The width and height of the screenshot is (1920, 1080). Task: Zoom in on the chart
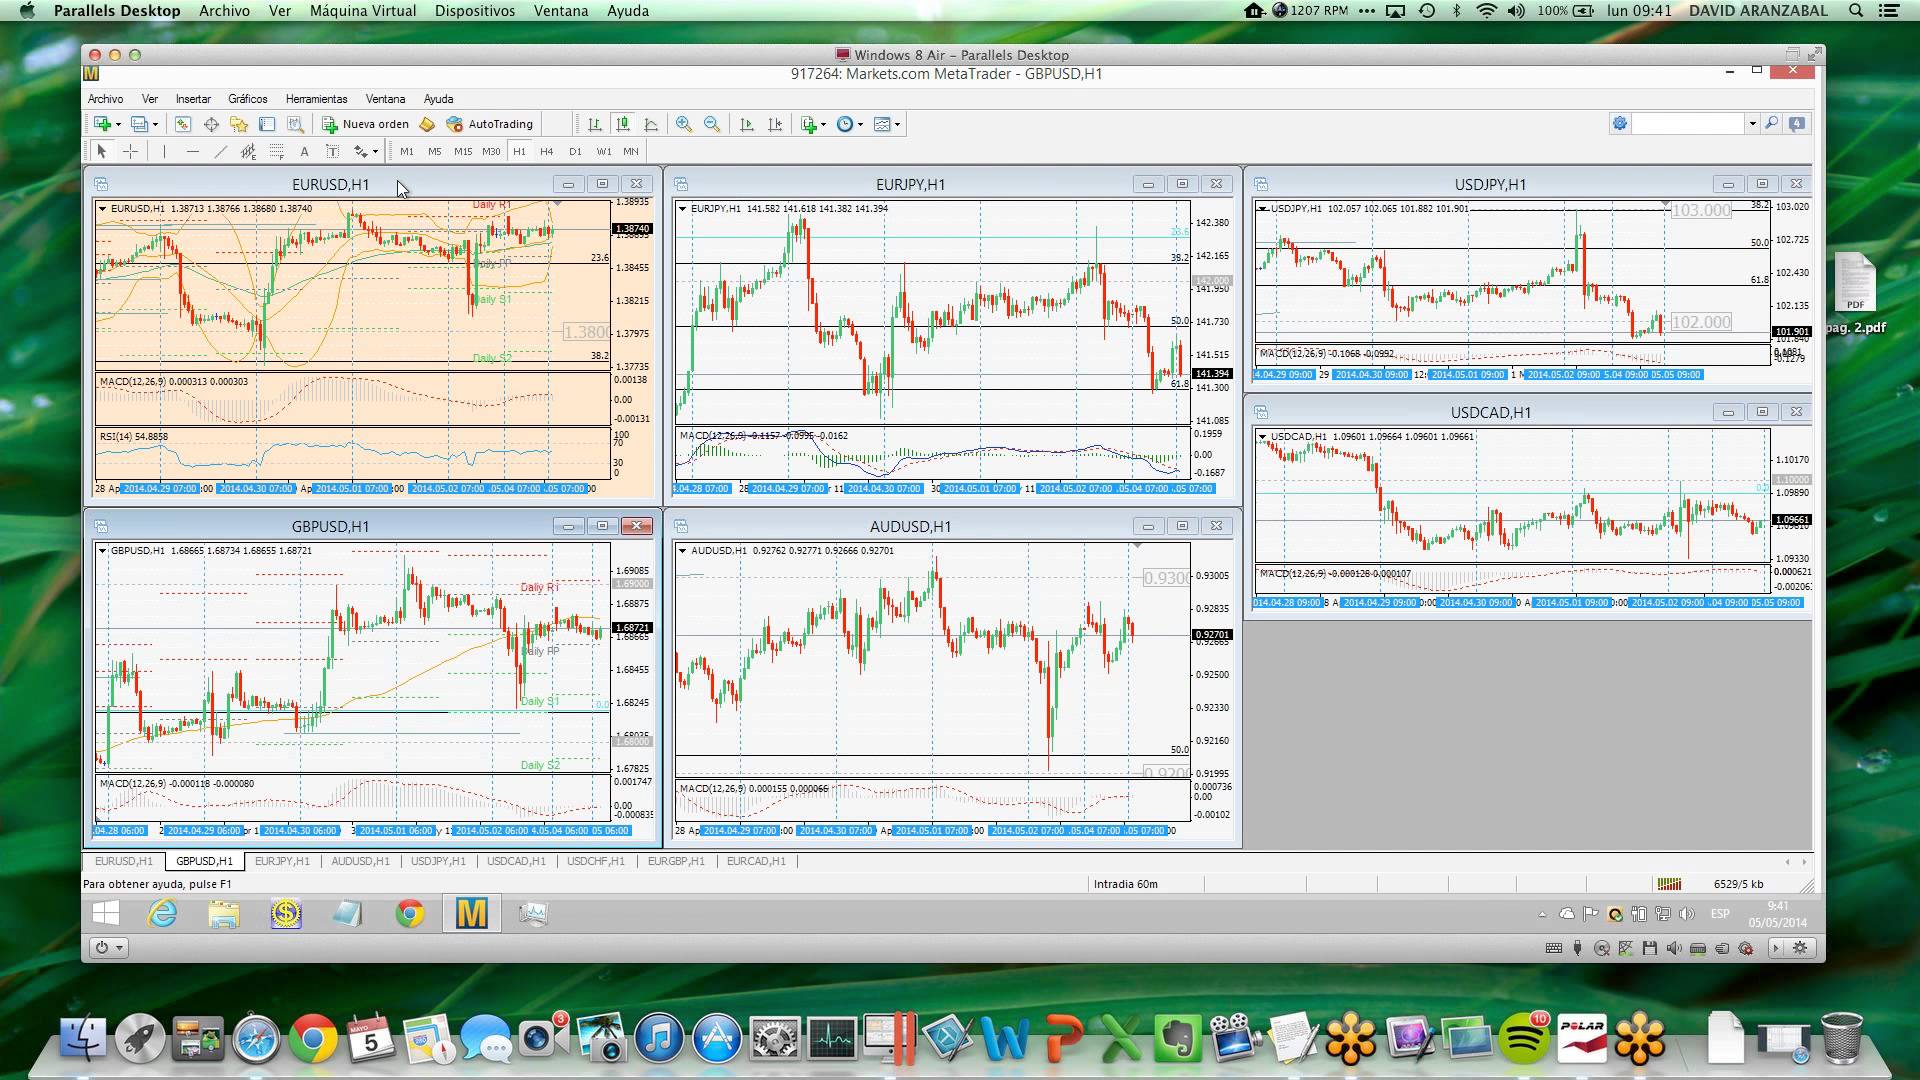click(684, 124)
